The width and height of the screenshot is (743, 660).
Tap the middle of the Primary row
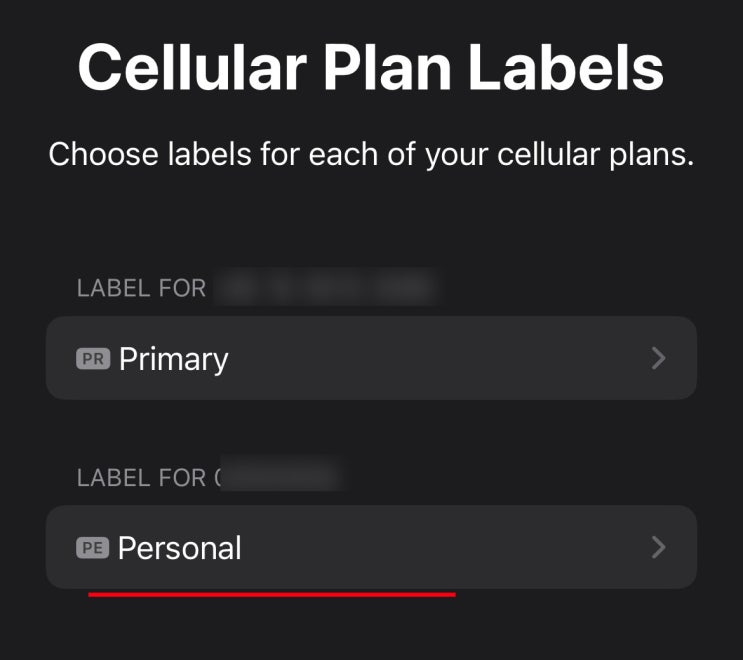click(371, 358)
